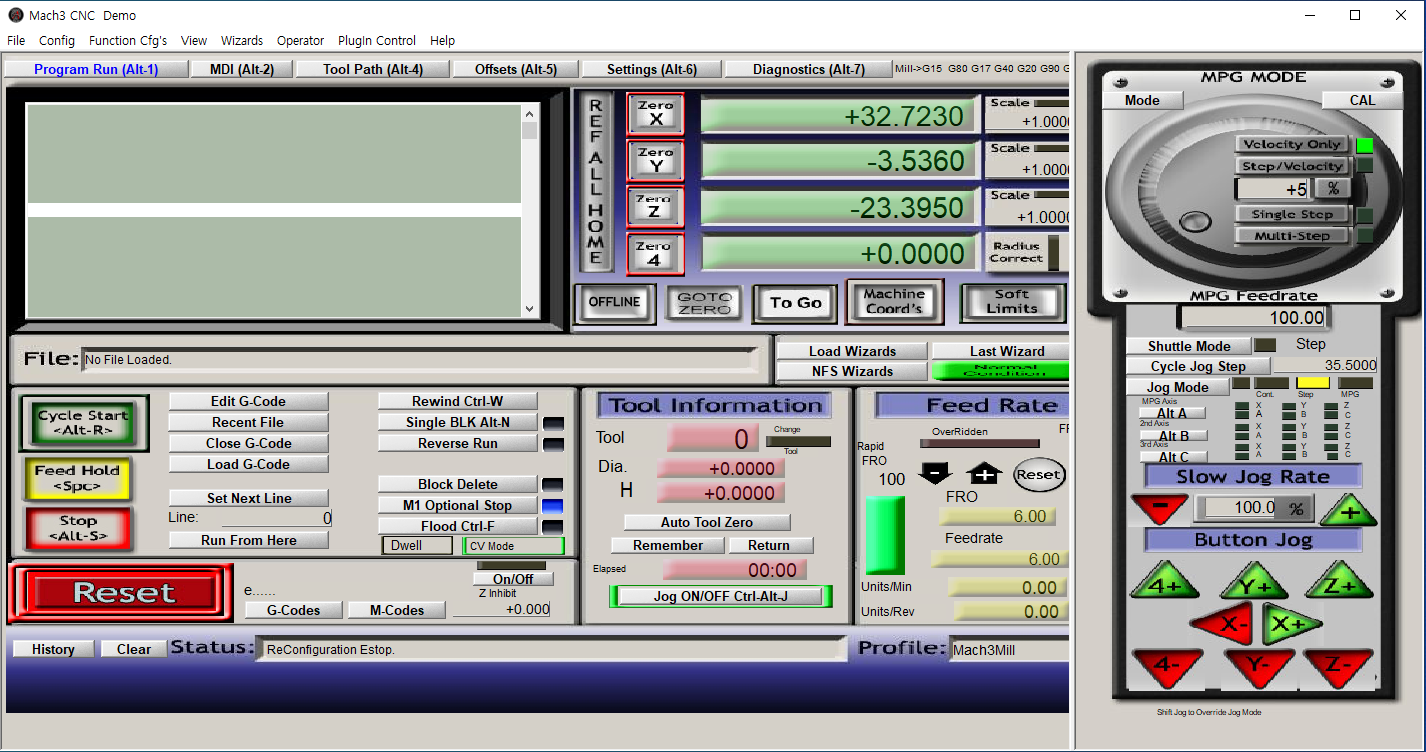
Task: Click the GOTO ZERO button
Action: coord(704,302)
